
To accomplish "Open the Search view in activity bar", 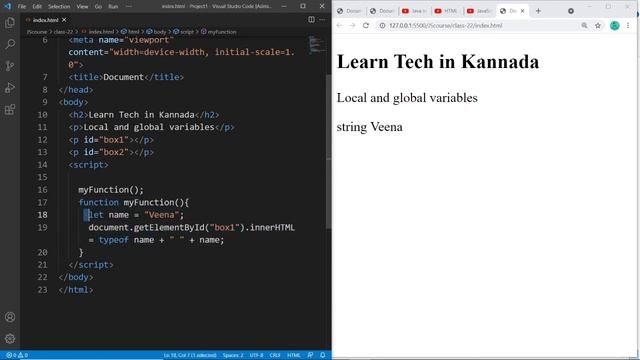I will 10,44.
